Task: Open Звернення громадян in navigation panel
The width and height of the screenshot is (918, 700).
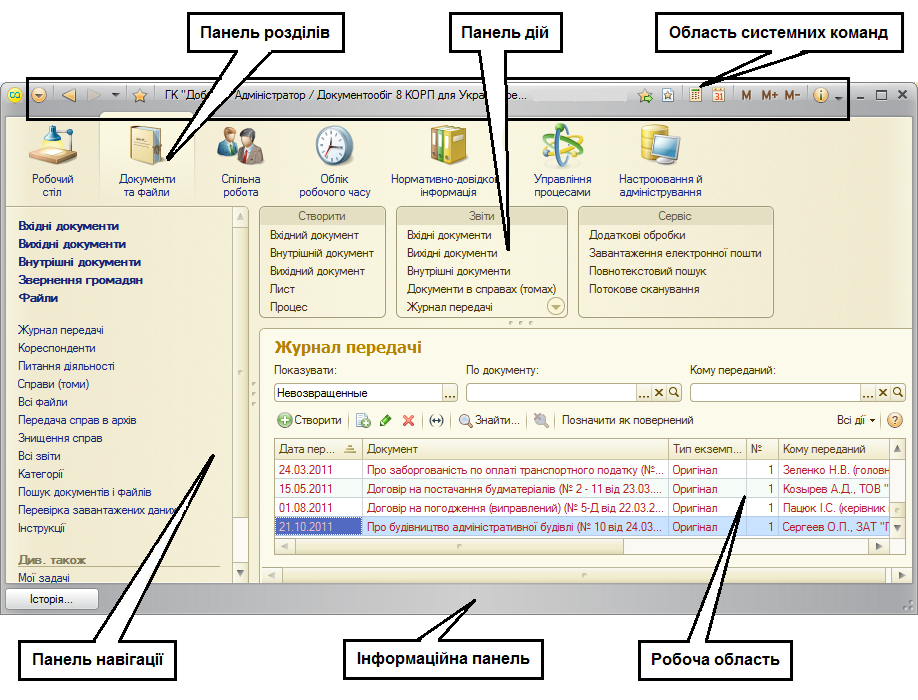Action: coord(80,280)
